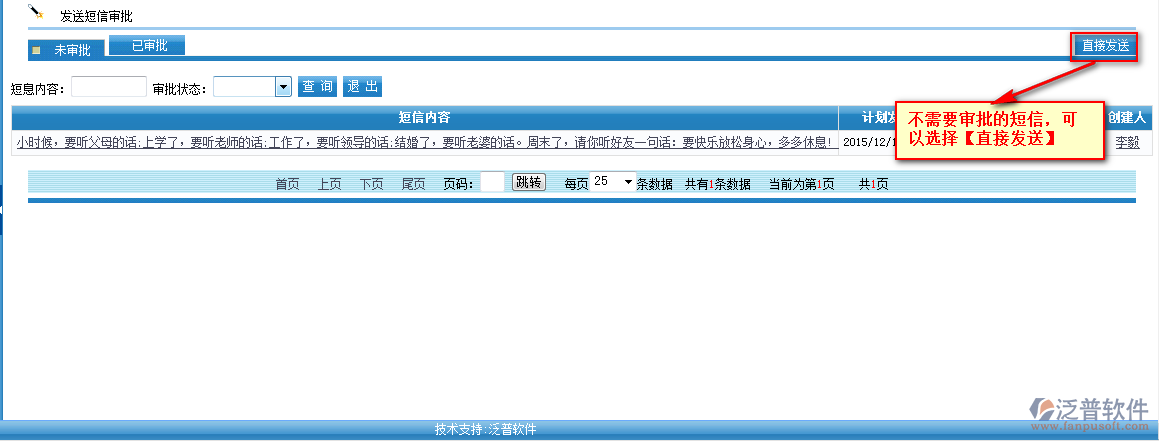Click the 直接发送 button
The height and width of the screenshot is (442, 1159).
click(x=1106, y=46)
